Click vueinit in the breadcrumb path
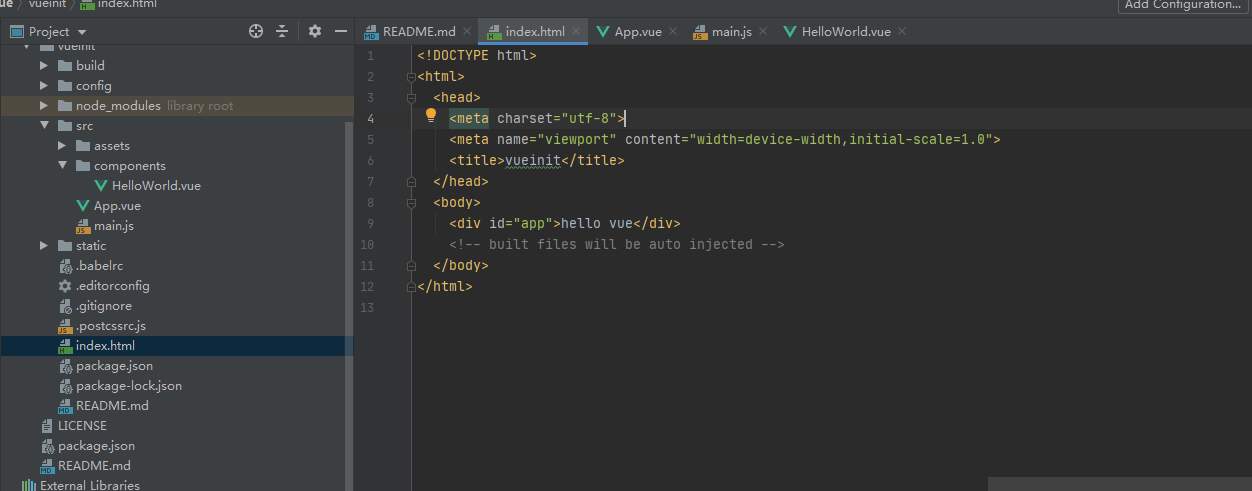The height and width of the screenshot is (491, 1252). pyautogui.click(x=47, y=4)
